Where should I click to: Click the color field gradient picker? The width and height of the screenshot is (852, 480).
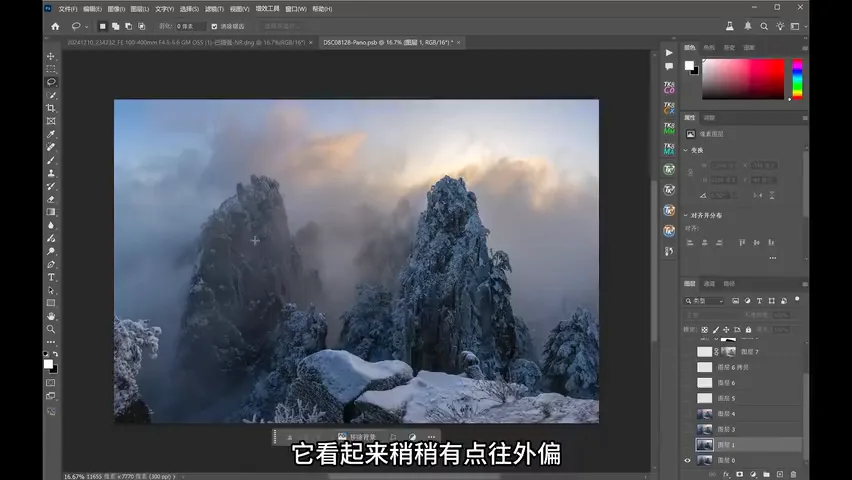(x=743, y=79)
